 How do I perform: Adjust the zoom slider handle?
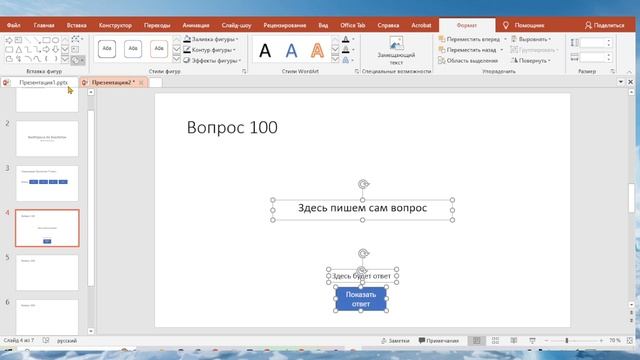click(567, 340)
